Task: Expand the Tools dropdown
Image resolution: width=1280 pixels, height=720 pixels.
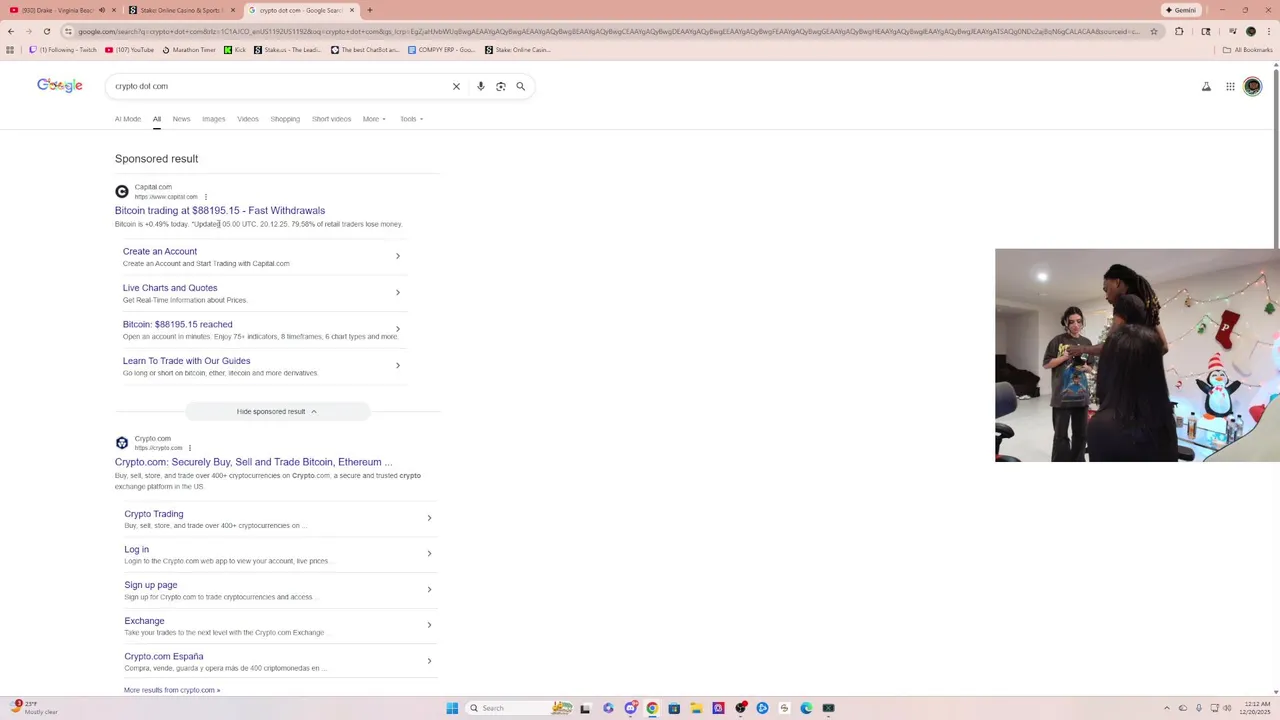Action: click(412, 119)
